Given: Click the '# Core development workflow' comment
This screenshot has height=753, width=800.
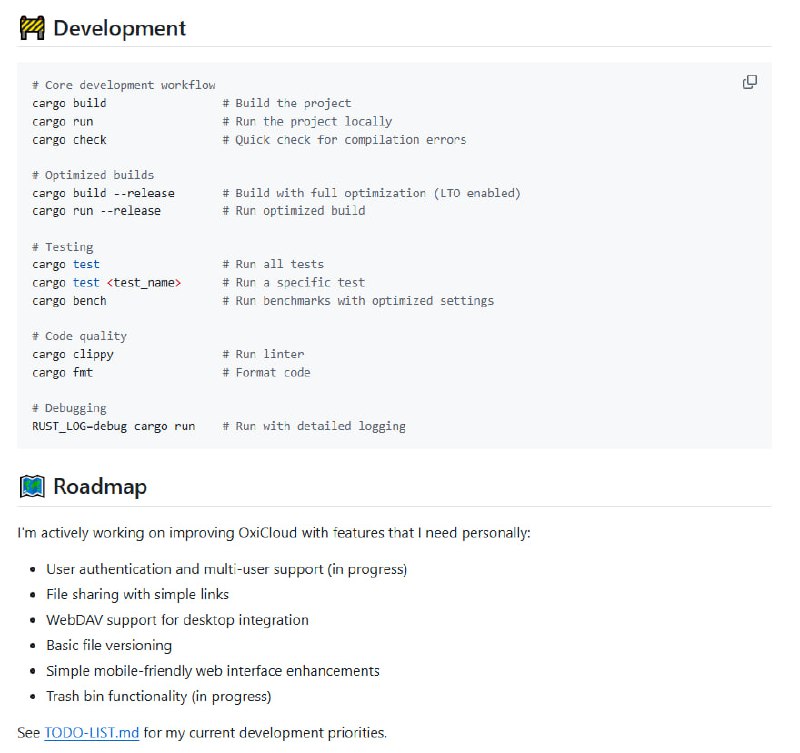Looking at the screenshot, I should (123, 86).
